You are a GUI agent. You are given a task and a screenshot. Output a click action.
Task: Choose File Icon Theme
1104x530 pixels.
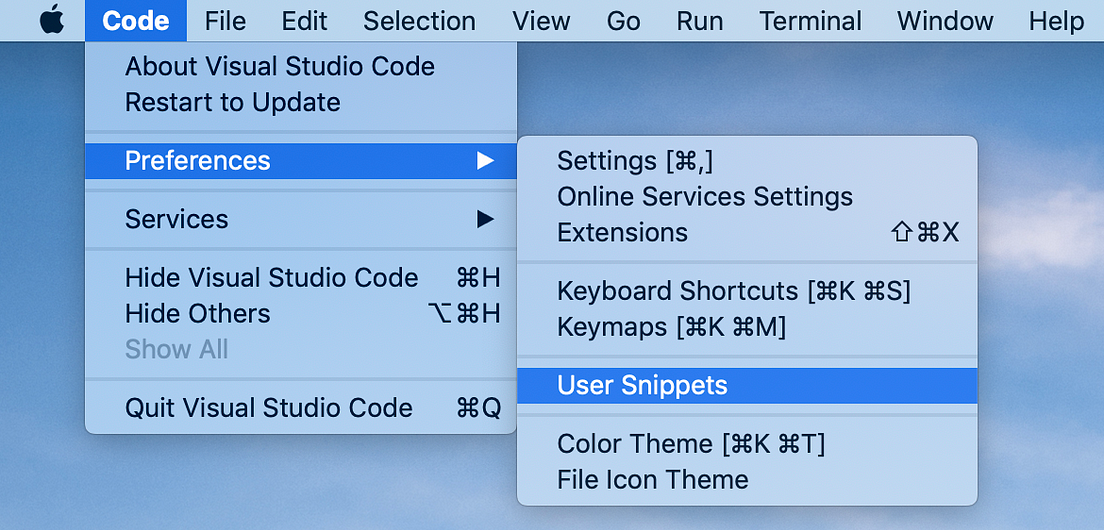tap(747, 479)
